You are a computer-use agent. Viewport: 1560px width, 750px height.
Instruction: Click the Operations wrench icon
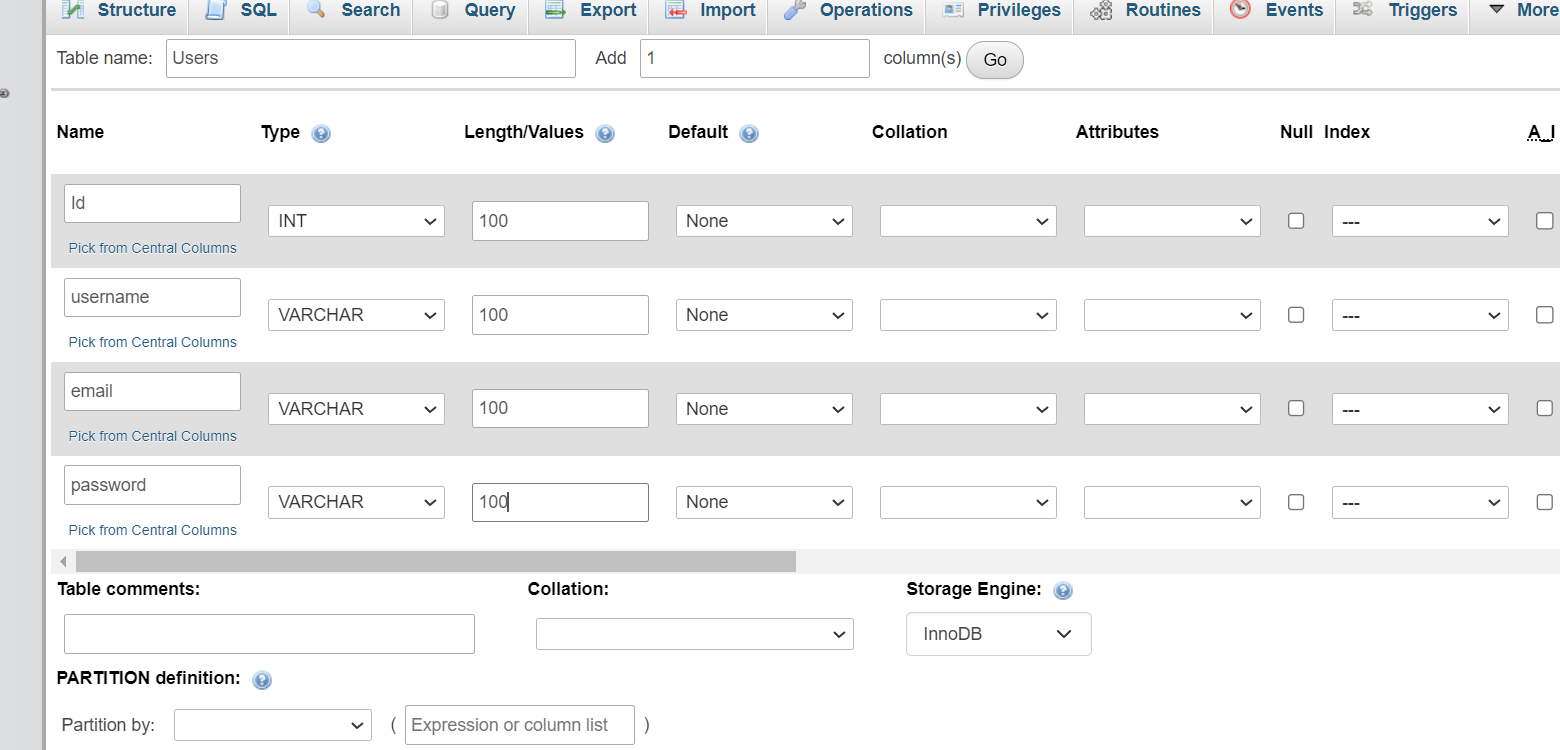(795, 10)
